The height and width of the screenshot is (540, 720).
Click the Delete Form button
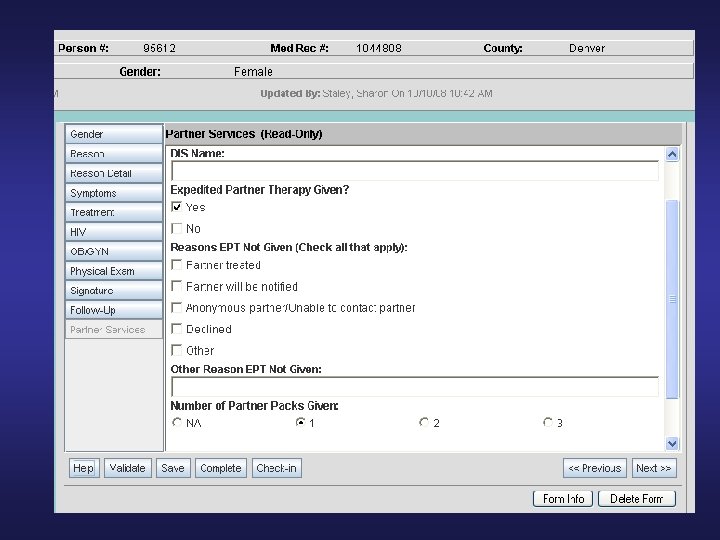click(637, 499)
